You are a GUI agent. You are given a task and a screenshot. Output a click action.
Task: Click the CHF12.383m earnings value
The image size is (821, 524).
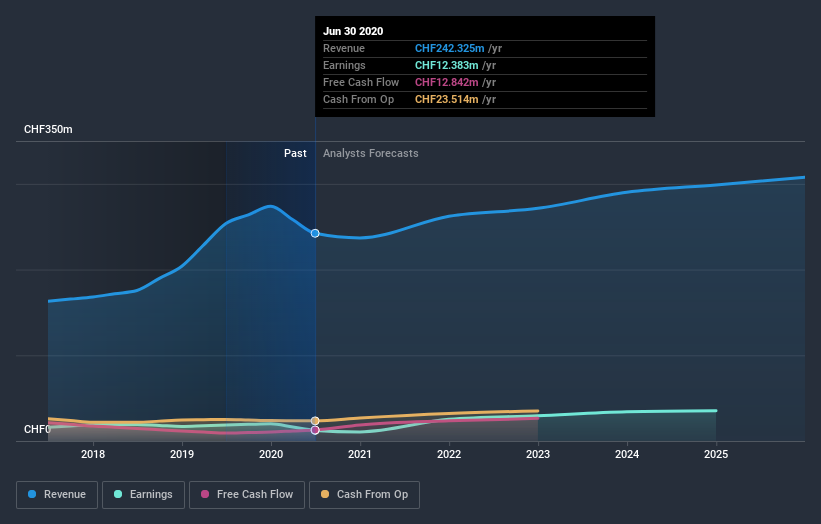tap(447, 65)
